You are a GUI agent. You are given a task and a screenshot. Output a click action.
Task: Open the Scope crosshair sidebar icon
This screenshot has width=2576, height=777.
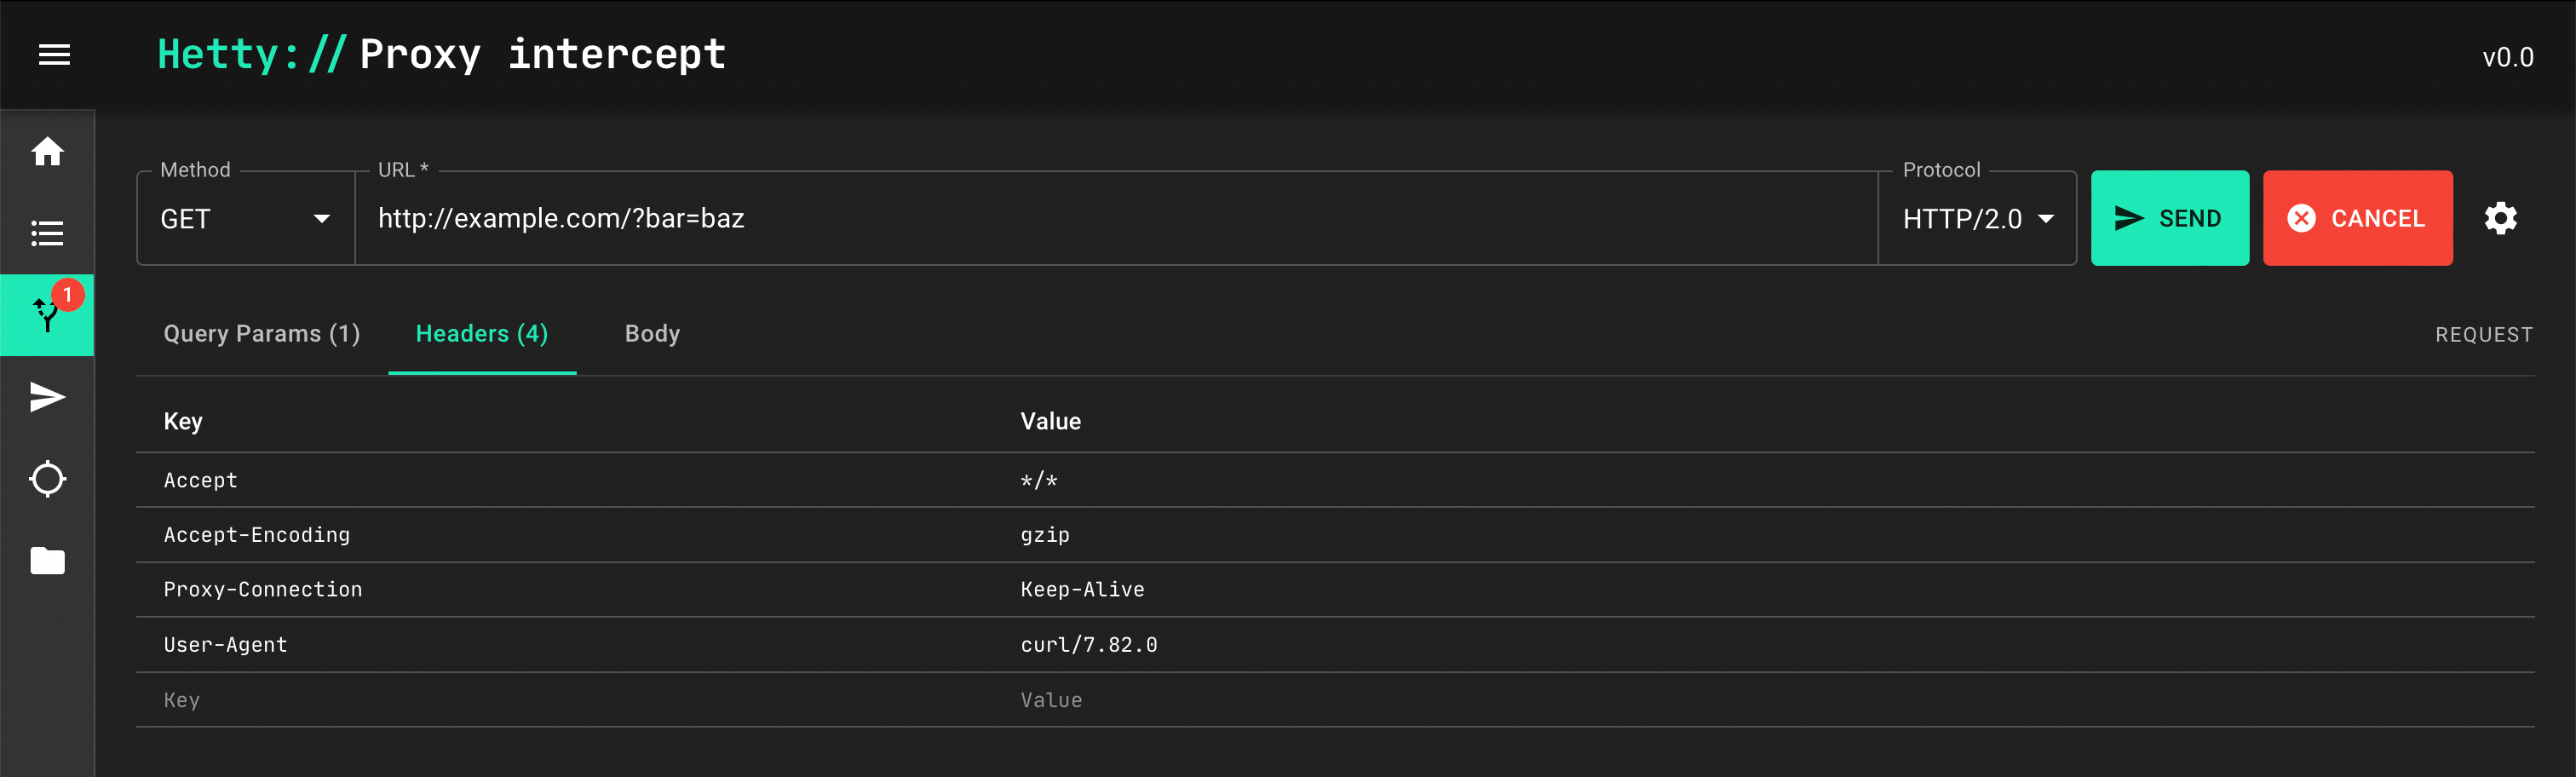[x=47, y=479]
